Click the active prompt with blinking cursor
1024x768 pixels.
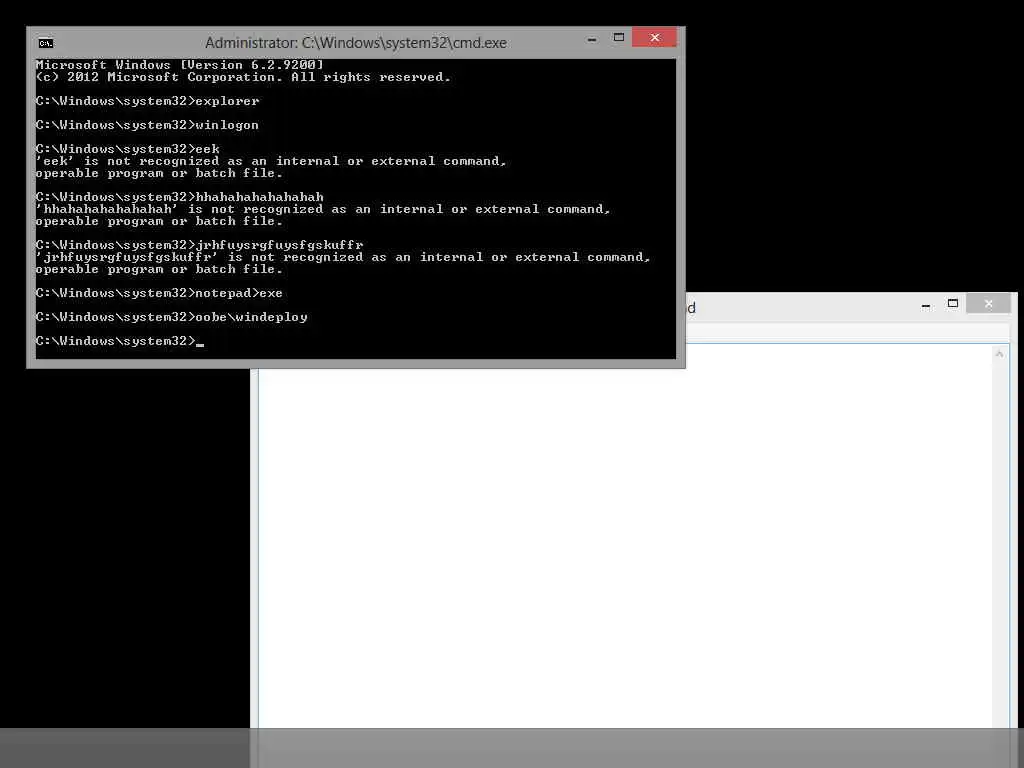tap(120, 341)
